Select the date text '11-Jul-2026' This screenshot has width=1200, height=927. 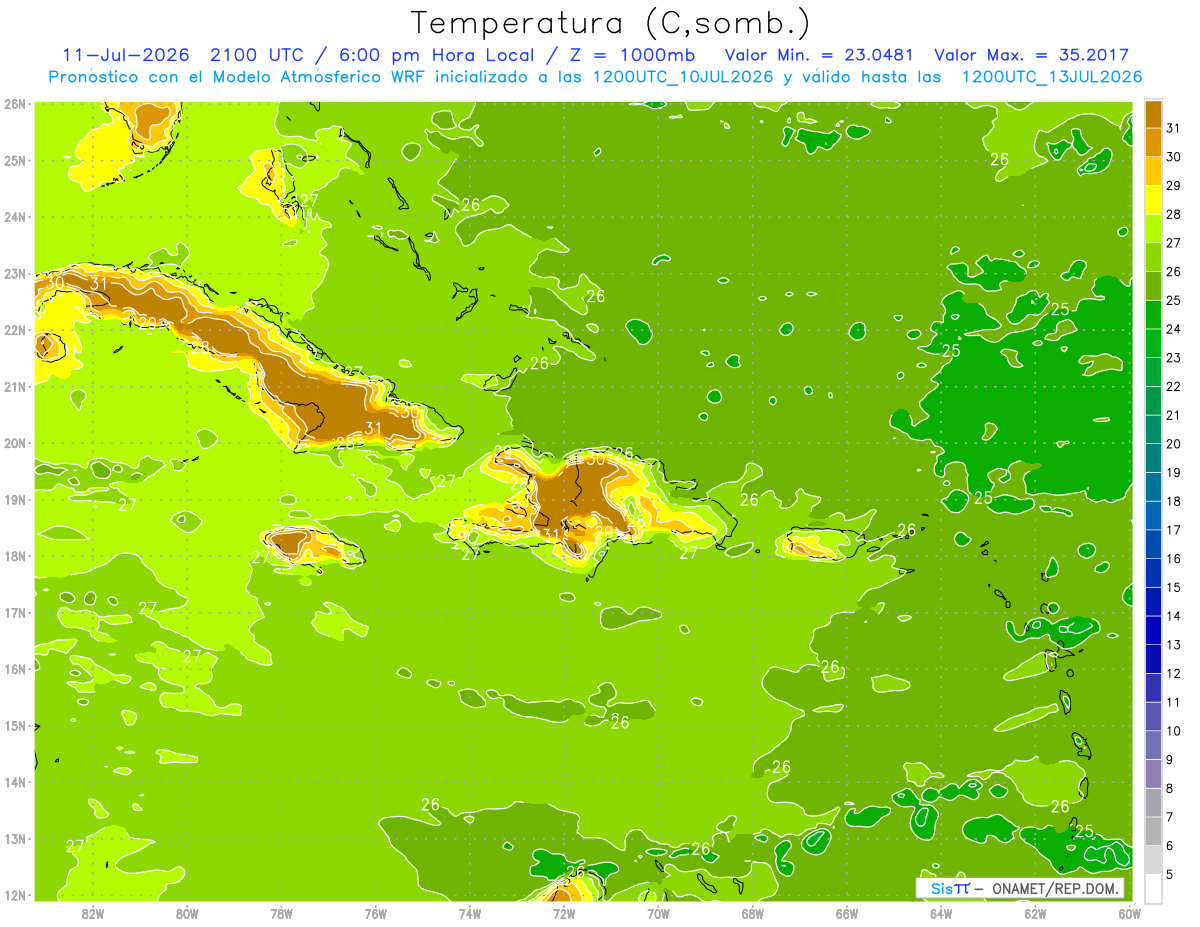126,55
